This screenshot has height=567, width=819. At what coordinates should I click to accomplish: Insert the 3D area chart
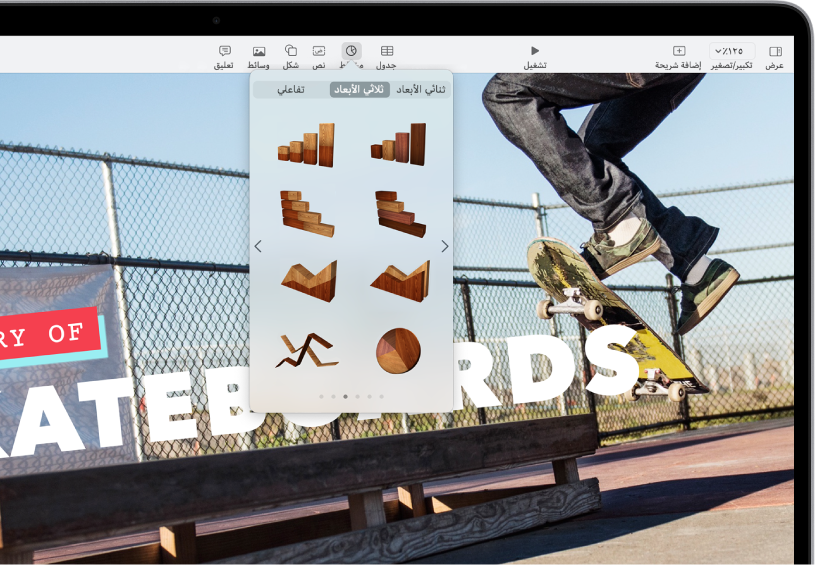401,281
